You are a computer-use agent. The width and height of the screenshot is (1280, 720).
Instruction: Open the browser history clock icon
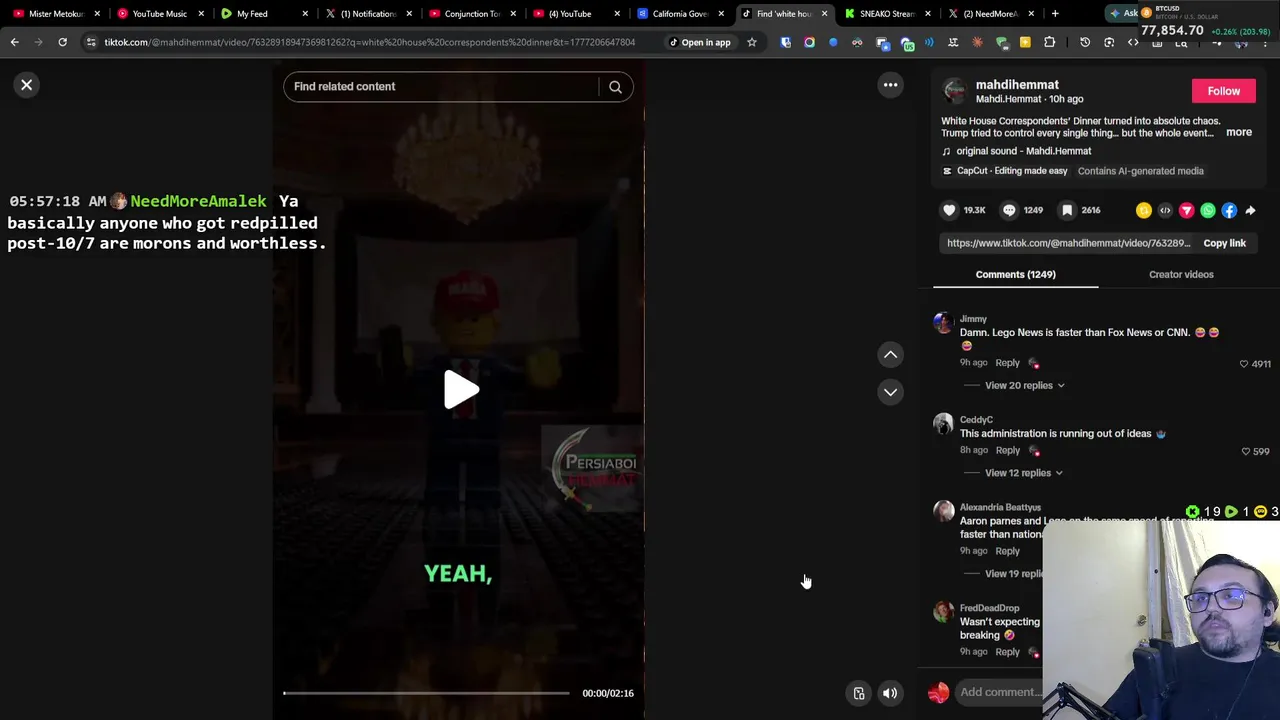[1085, 42]
